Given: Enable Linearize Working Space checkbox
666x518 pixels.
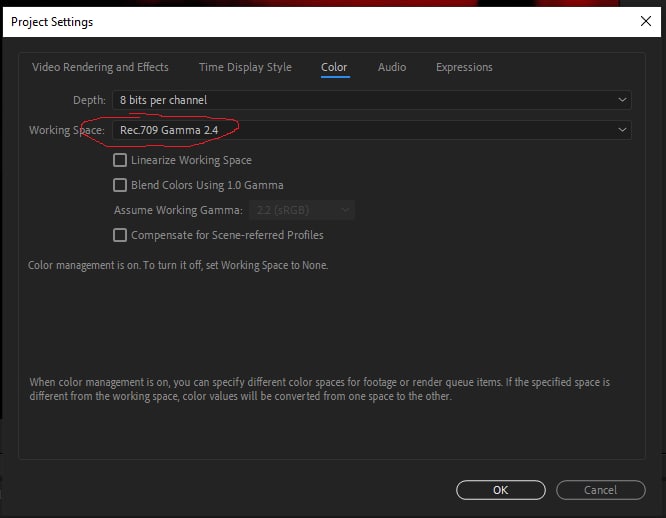Looking at the screenshot, I should click(x=120, y=160).
